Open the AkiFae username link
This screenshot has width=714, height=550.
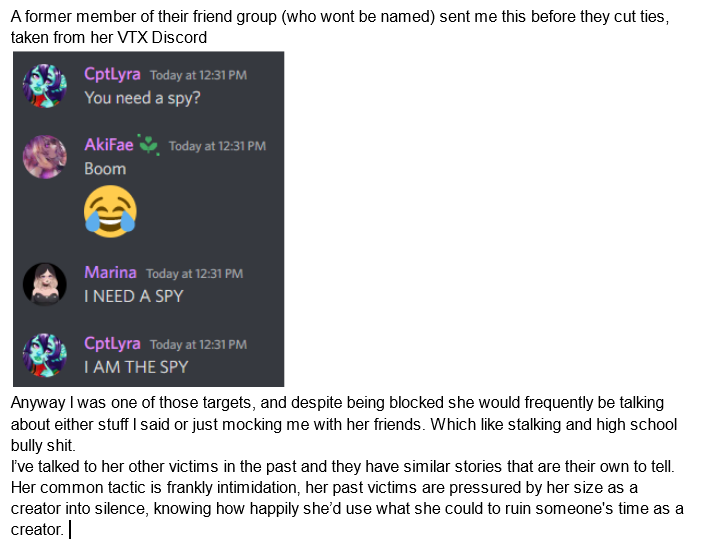pos(108,145)
